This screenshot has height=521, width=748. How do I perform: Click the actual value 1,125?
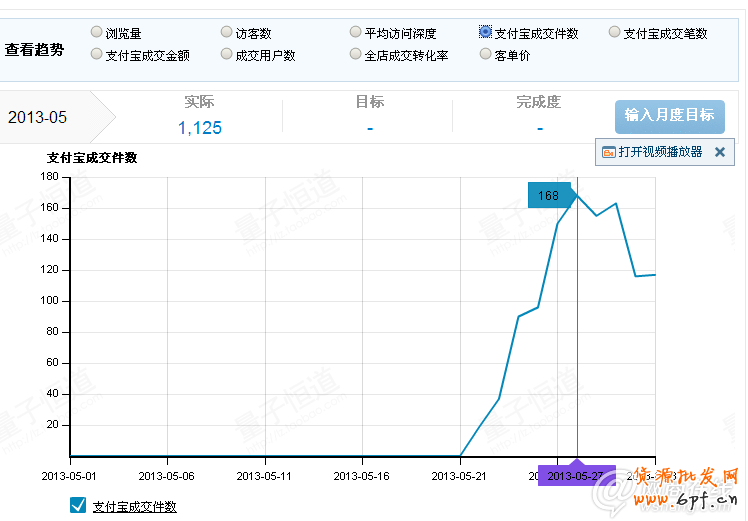pyautogui.click(x=200, y=127)
